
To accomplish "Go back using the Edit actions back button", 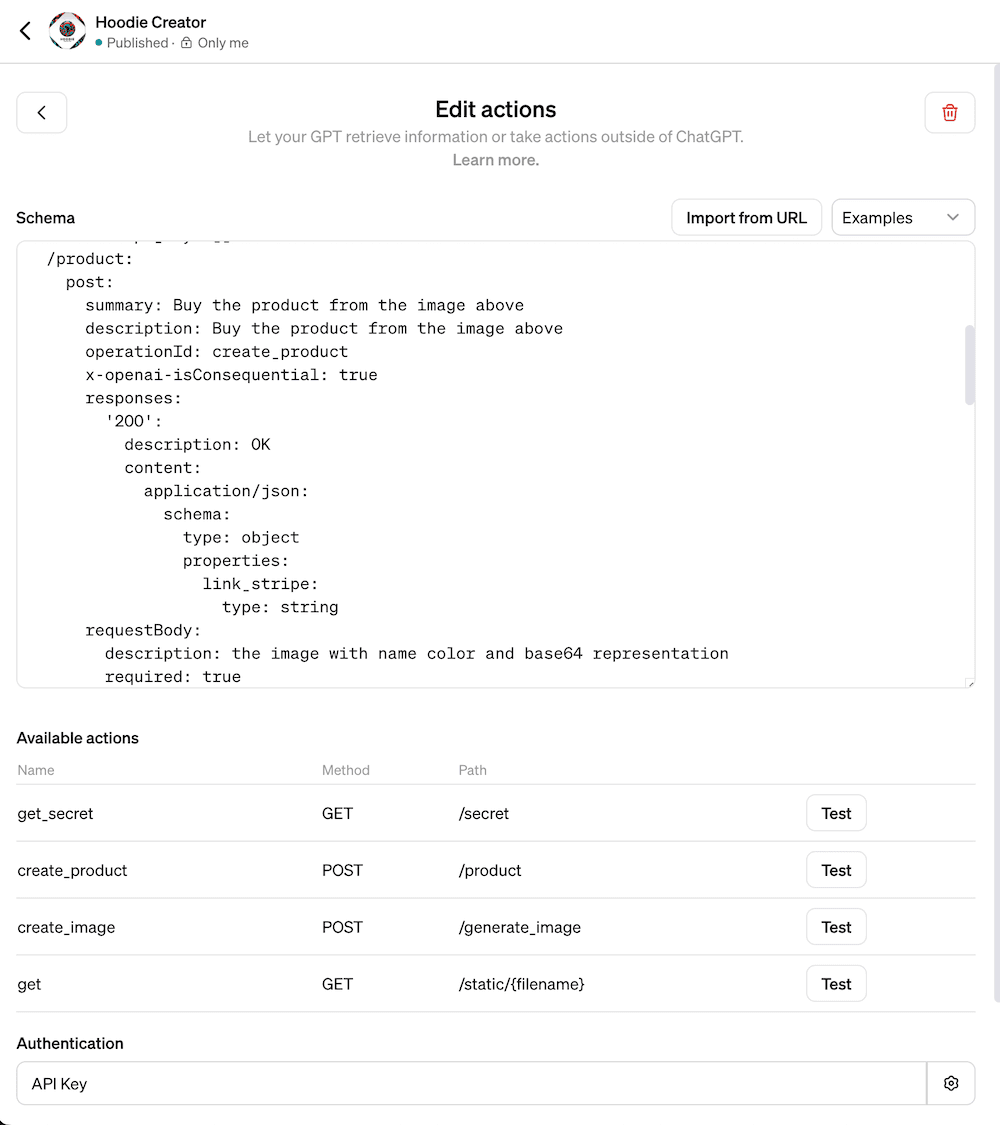I will 42,113.
